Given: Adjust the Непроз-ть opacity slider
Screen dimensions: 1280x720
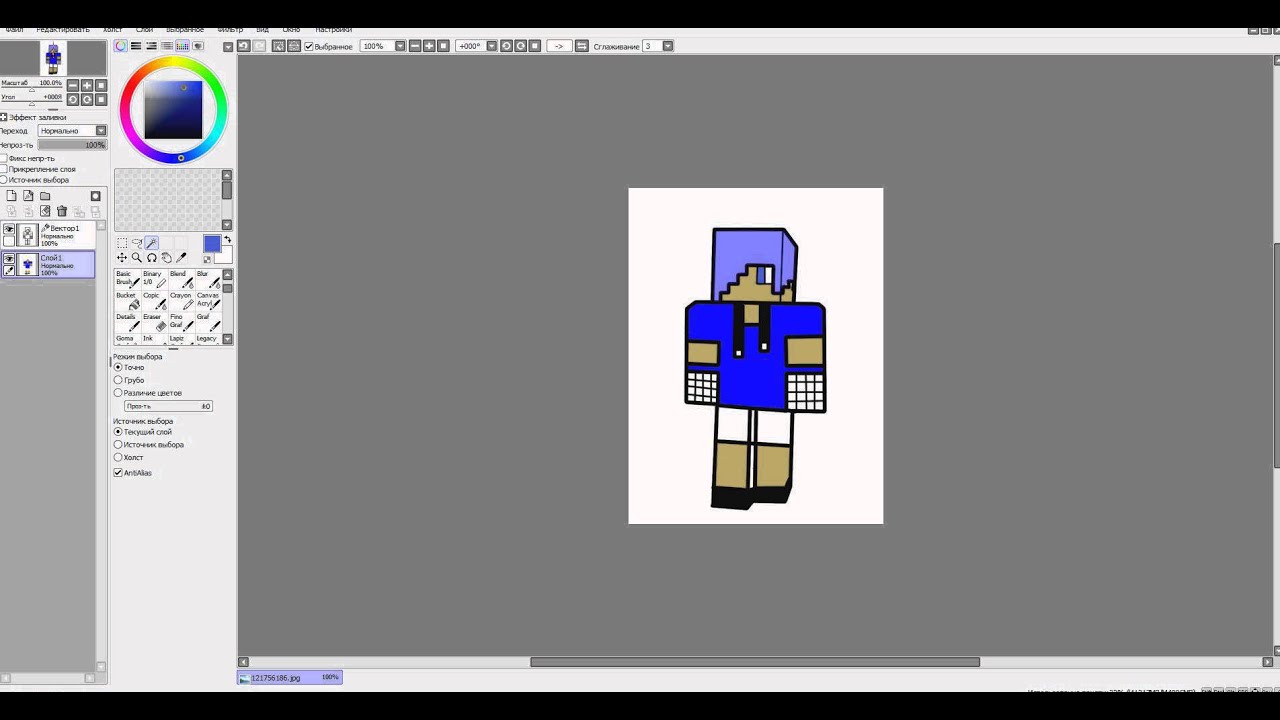Looking at the screenshot, I should pyautogui.click(x=72, y=145).
